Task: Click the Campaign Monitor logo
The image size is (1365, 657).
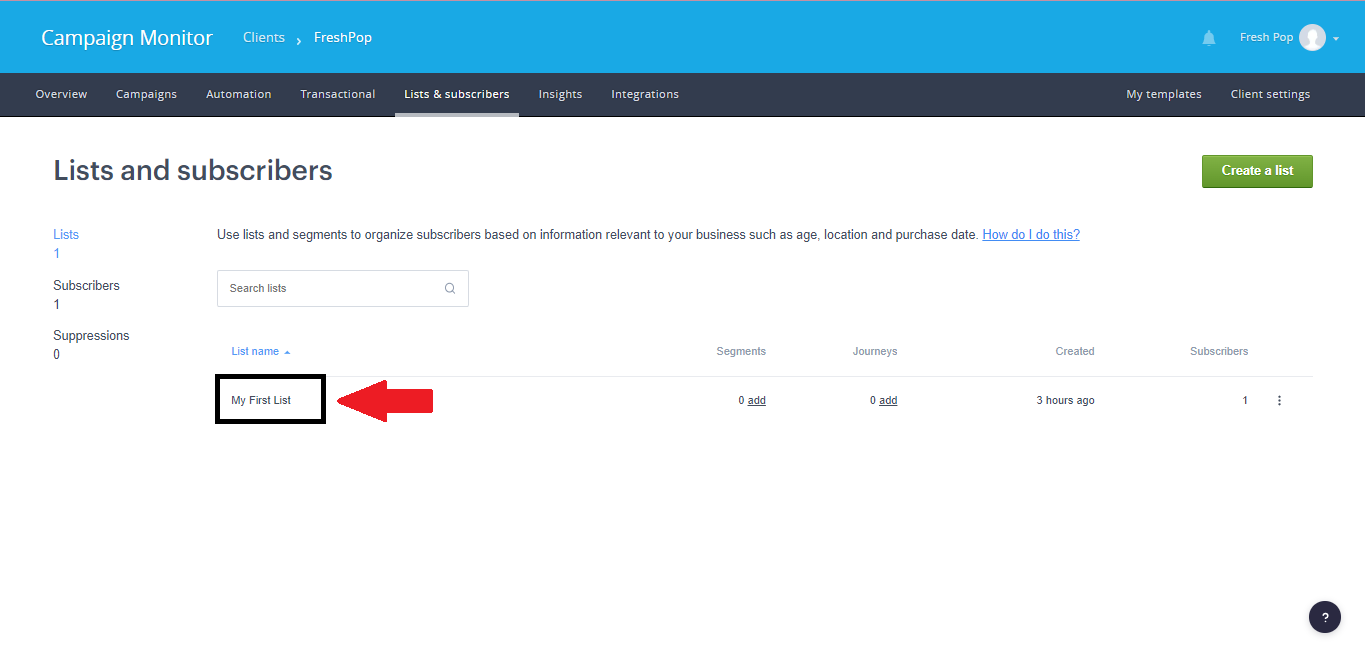Action: [x=127, y=38]
